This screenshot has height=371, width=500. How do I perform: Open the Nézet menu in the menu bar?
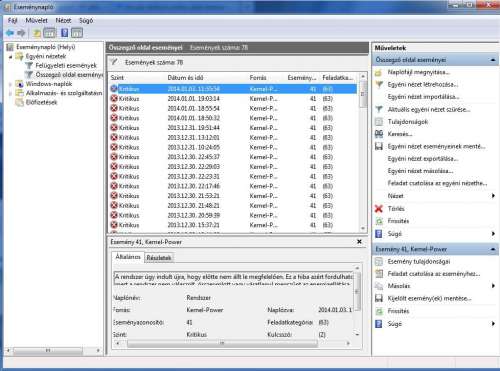click(63, 21)
